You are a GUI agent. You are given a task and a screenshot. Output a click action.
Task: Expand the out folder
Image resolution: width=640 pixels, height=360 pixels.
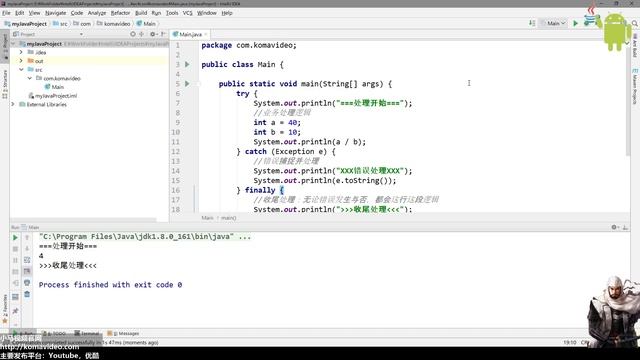[x=21, y=61]
